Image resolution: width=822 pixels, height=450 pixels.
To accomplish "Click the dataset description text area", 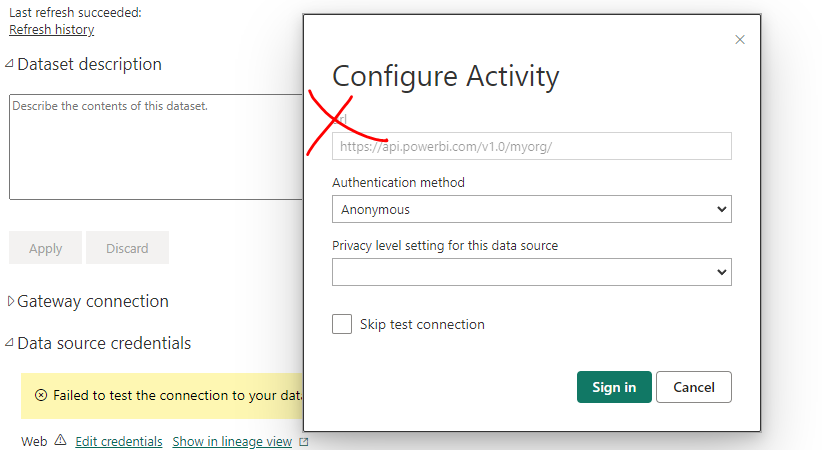I will tap(156, 147).
